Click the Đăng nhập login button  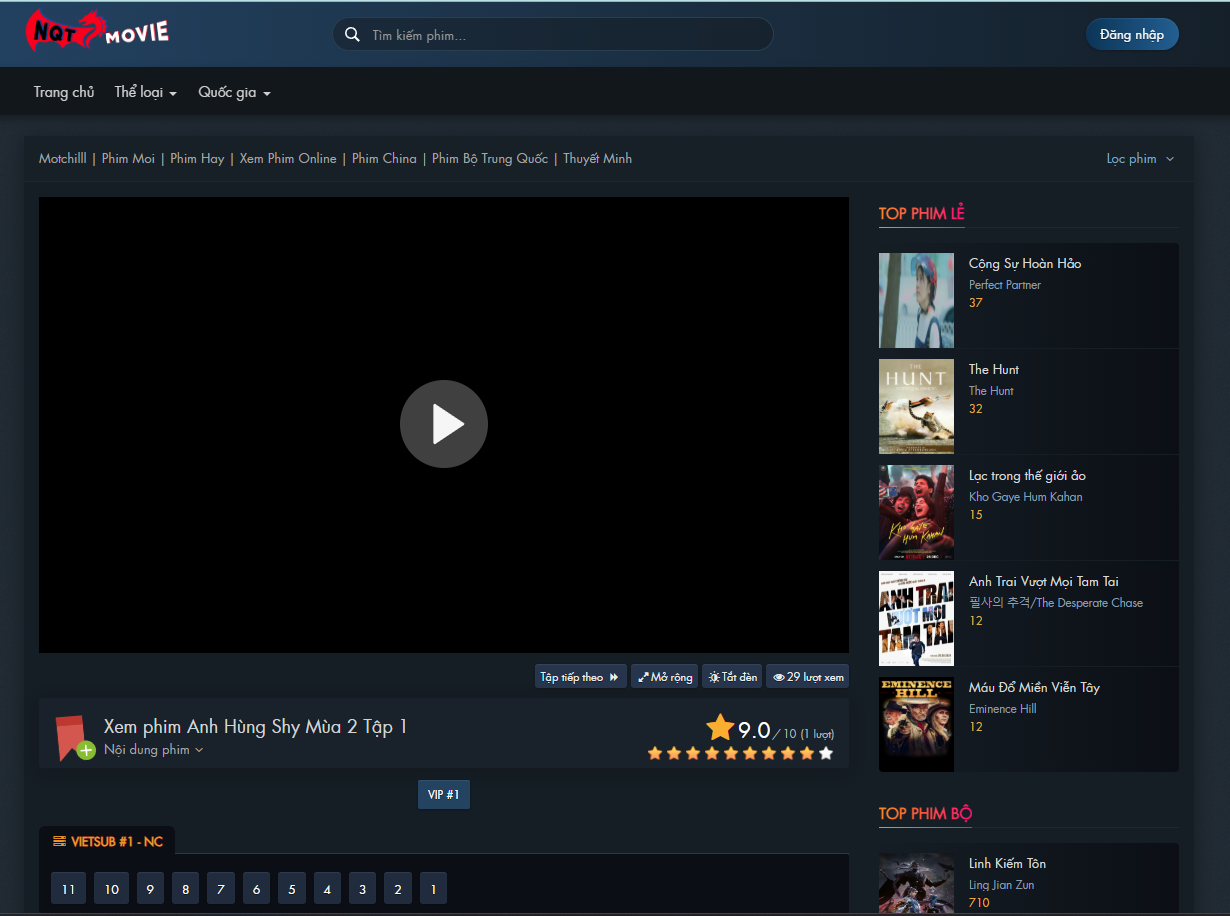pyautogui.click(x=1132, y=34)
